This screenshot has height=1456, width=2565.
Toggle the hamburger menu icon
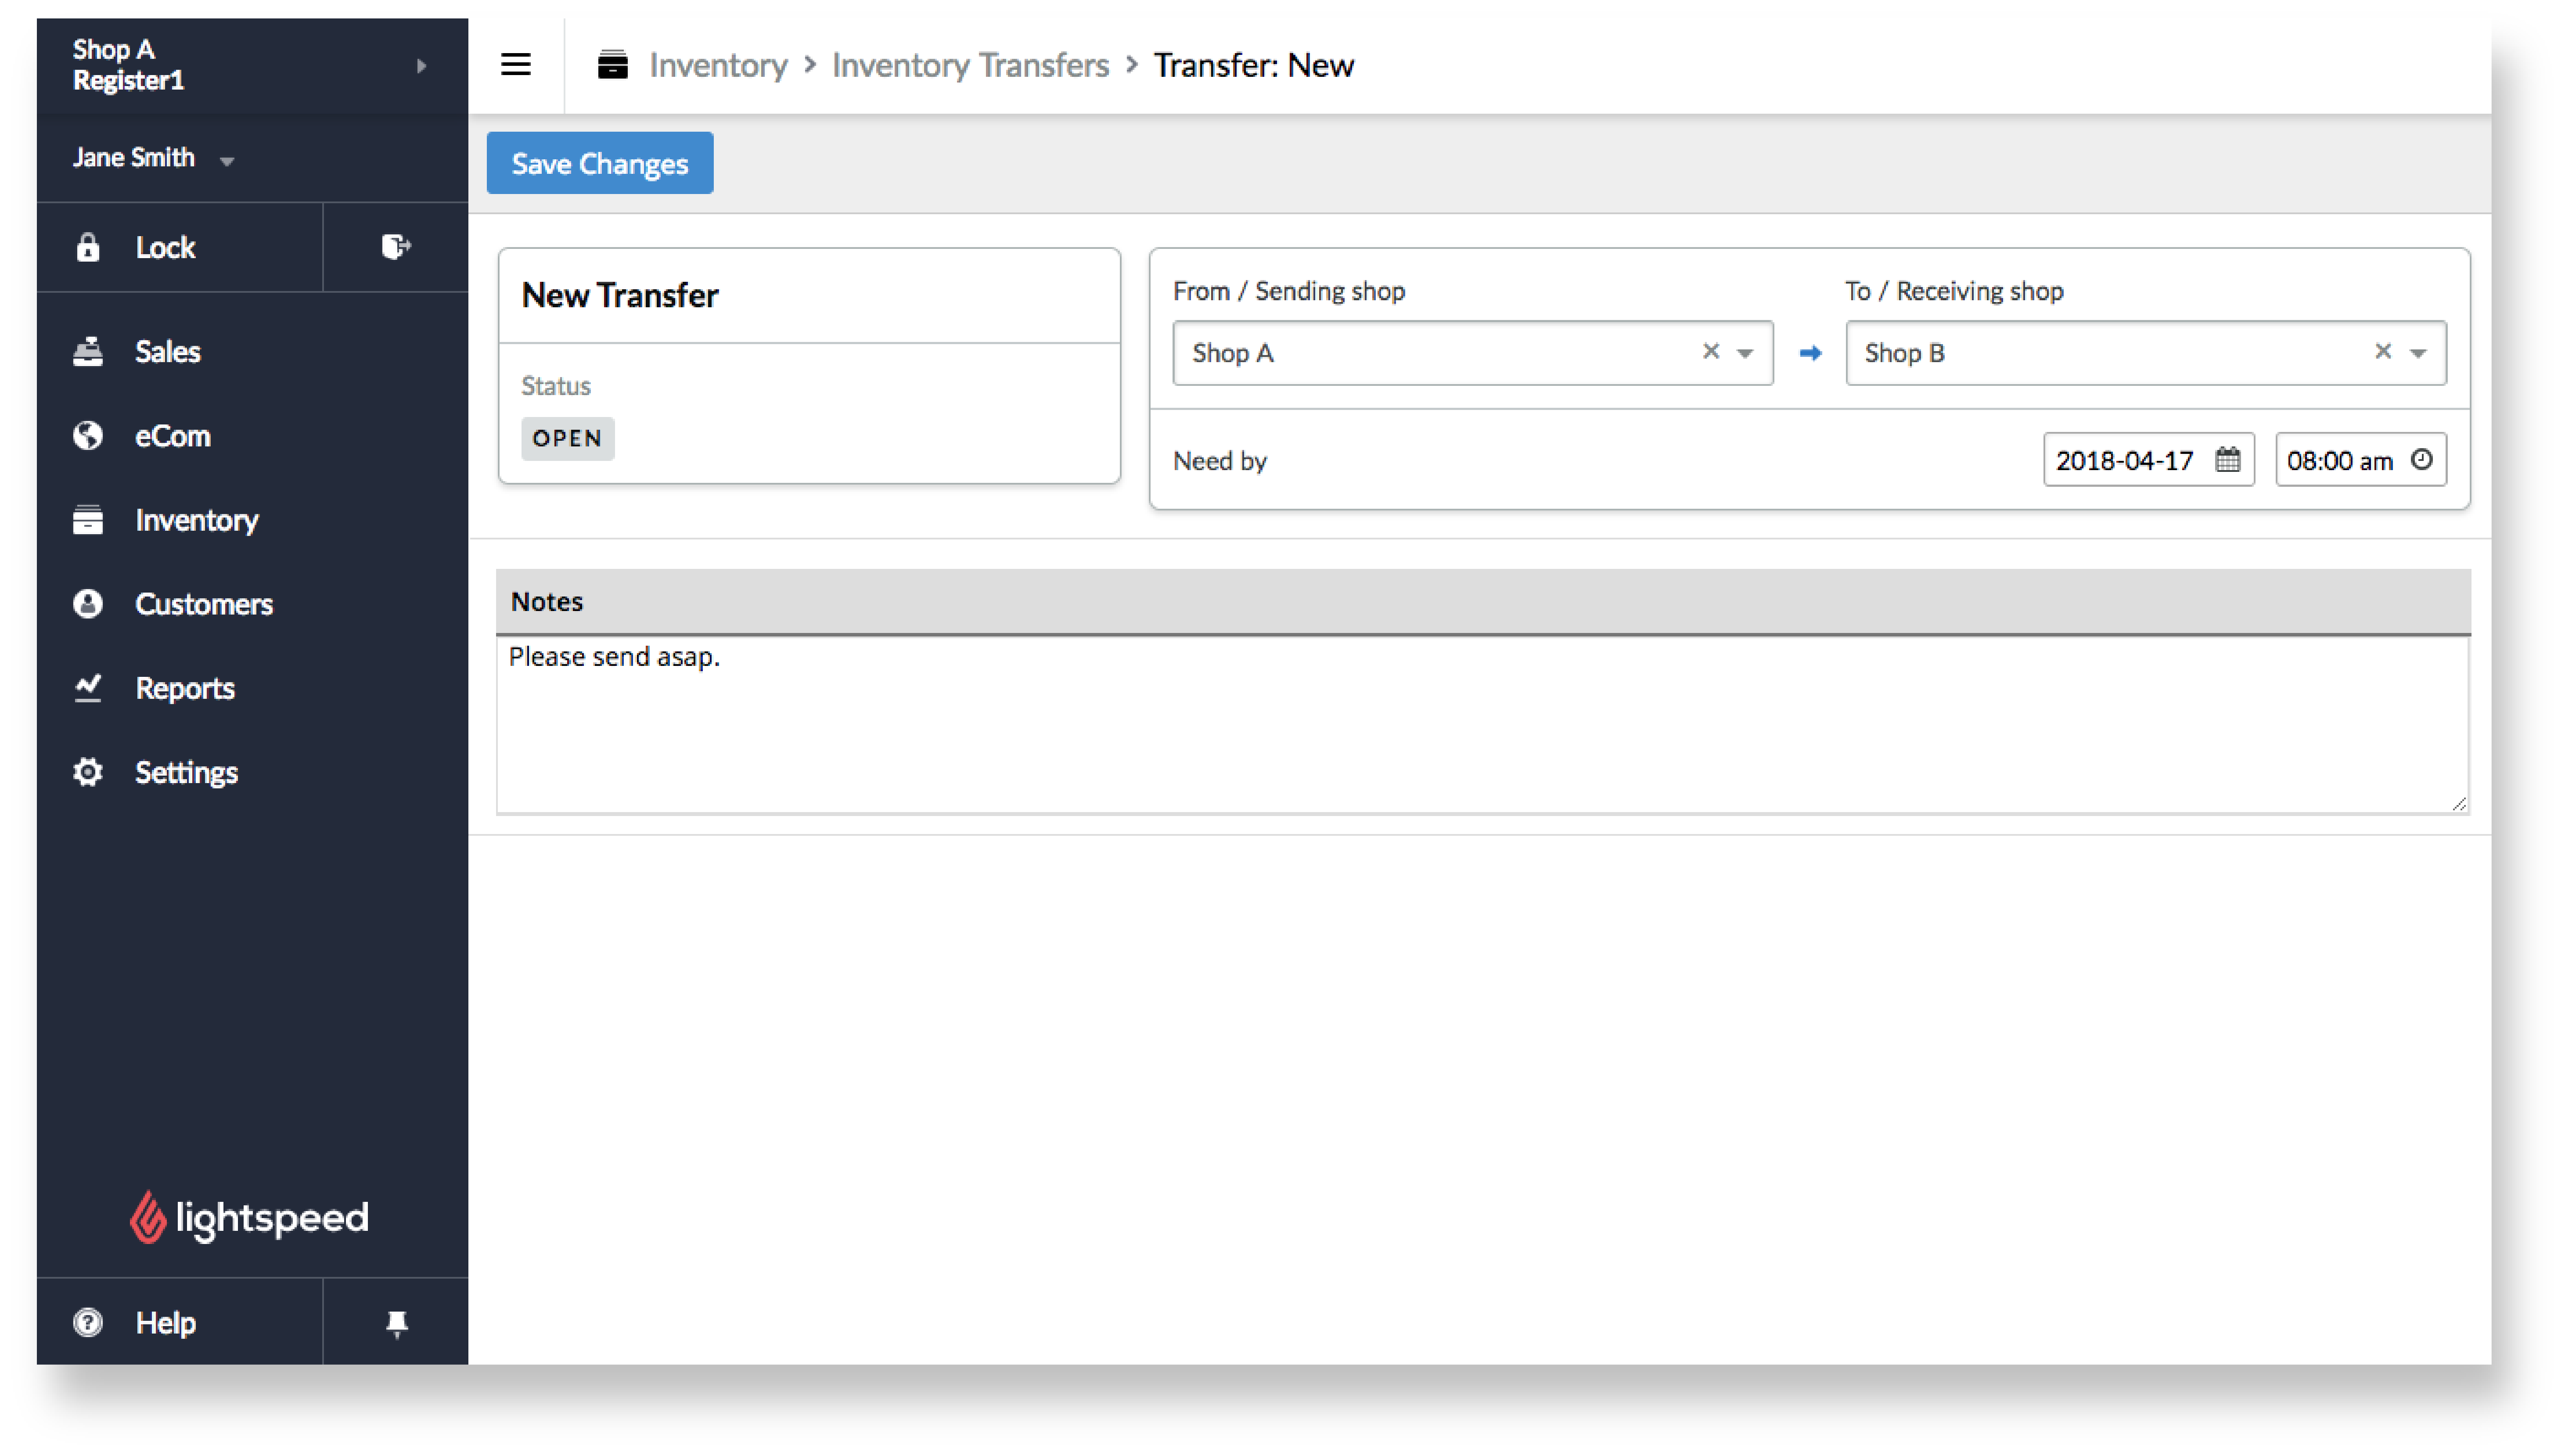[x=515, y=65]
